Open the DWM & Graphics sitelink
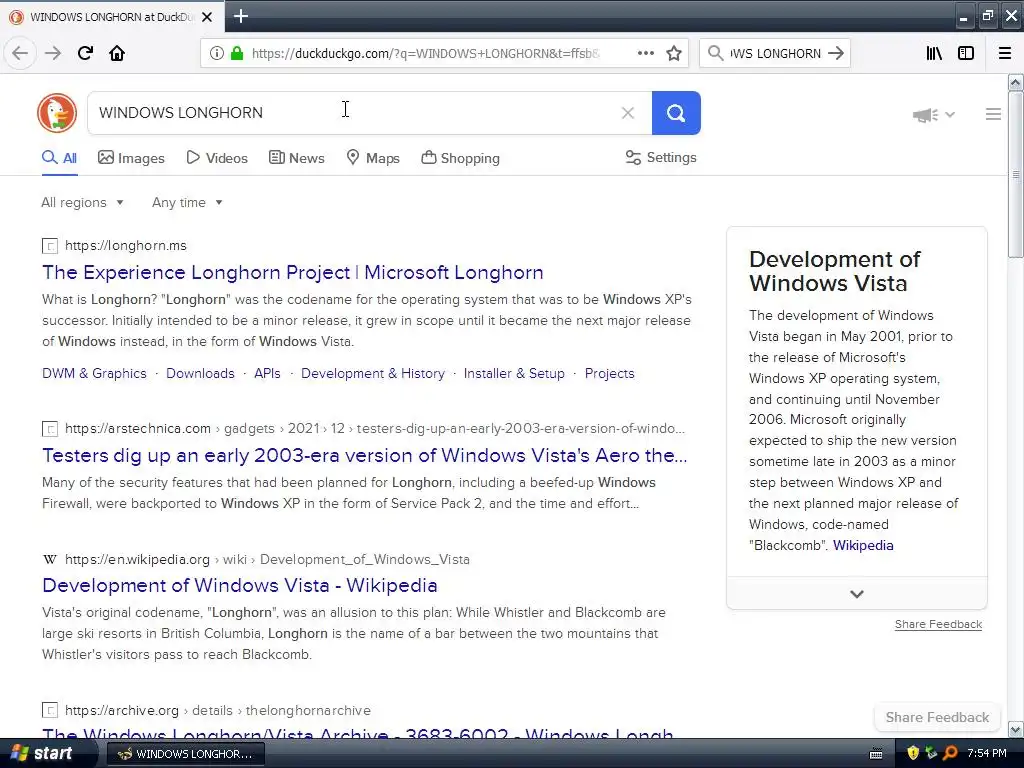Viewport: 1024px width, 768px height. [94, 374]
